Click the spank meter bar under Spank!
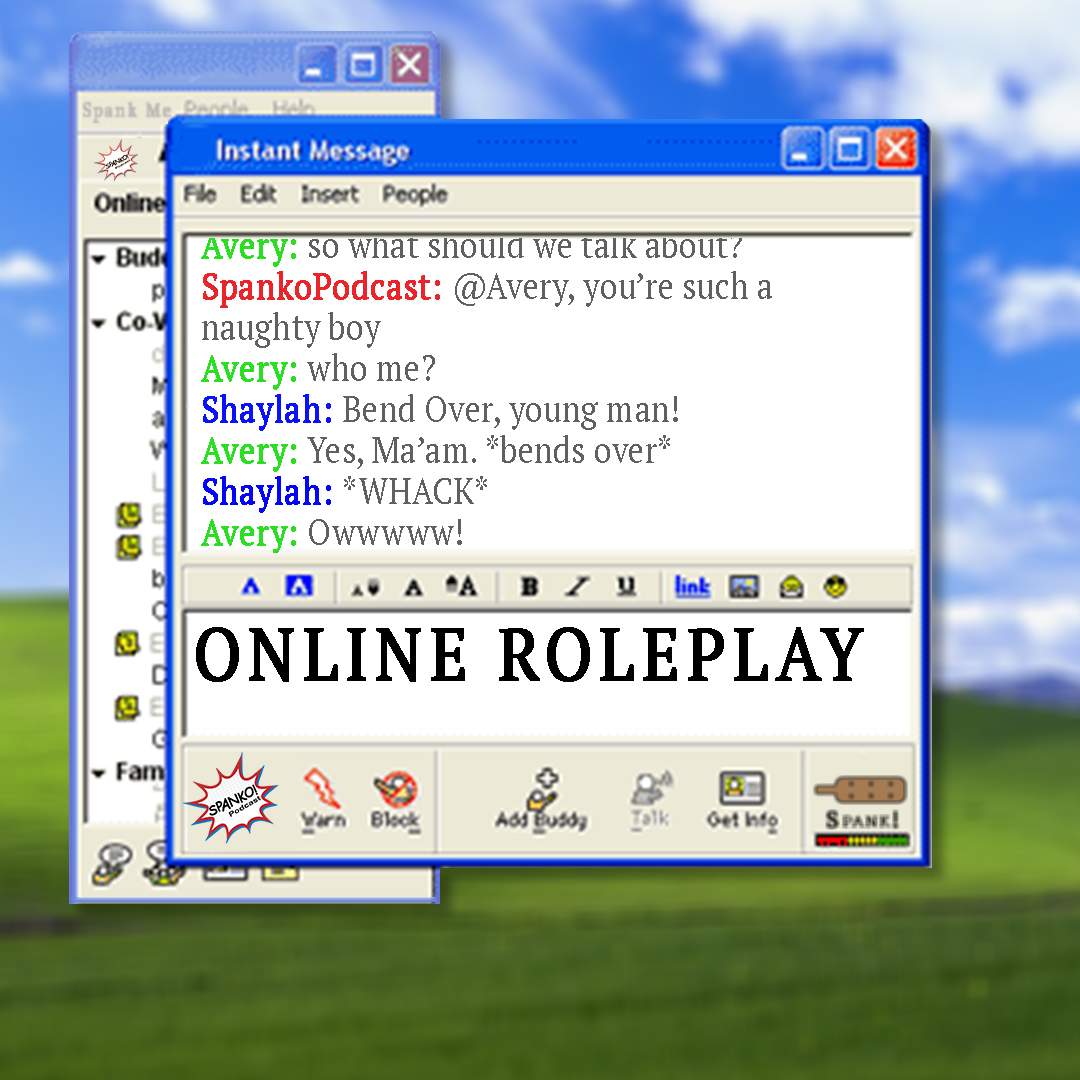This screenshot has height=1080, width=1080. click(x=862, y=840)
